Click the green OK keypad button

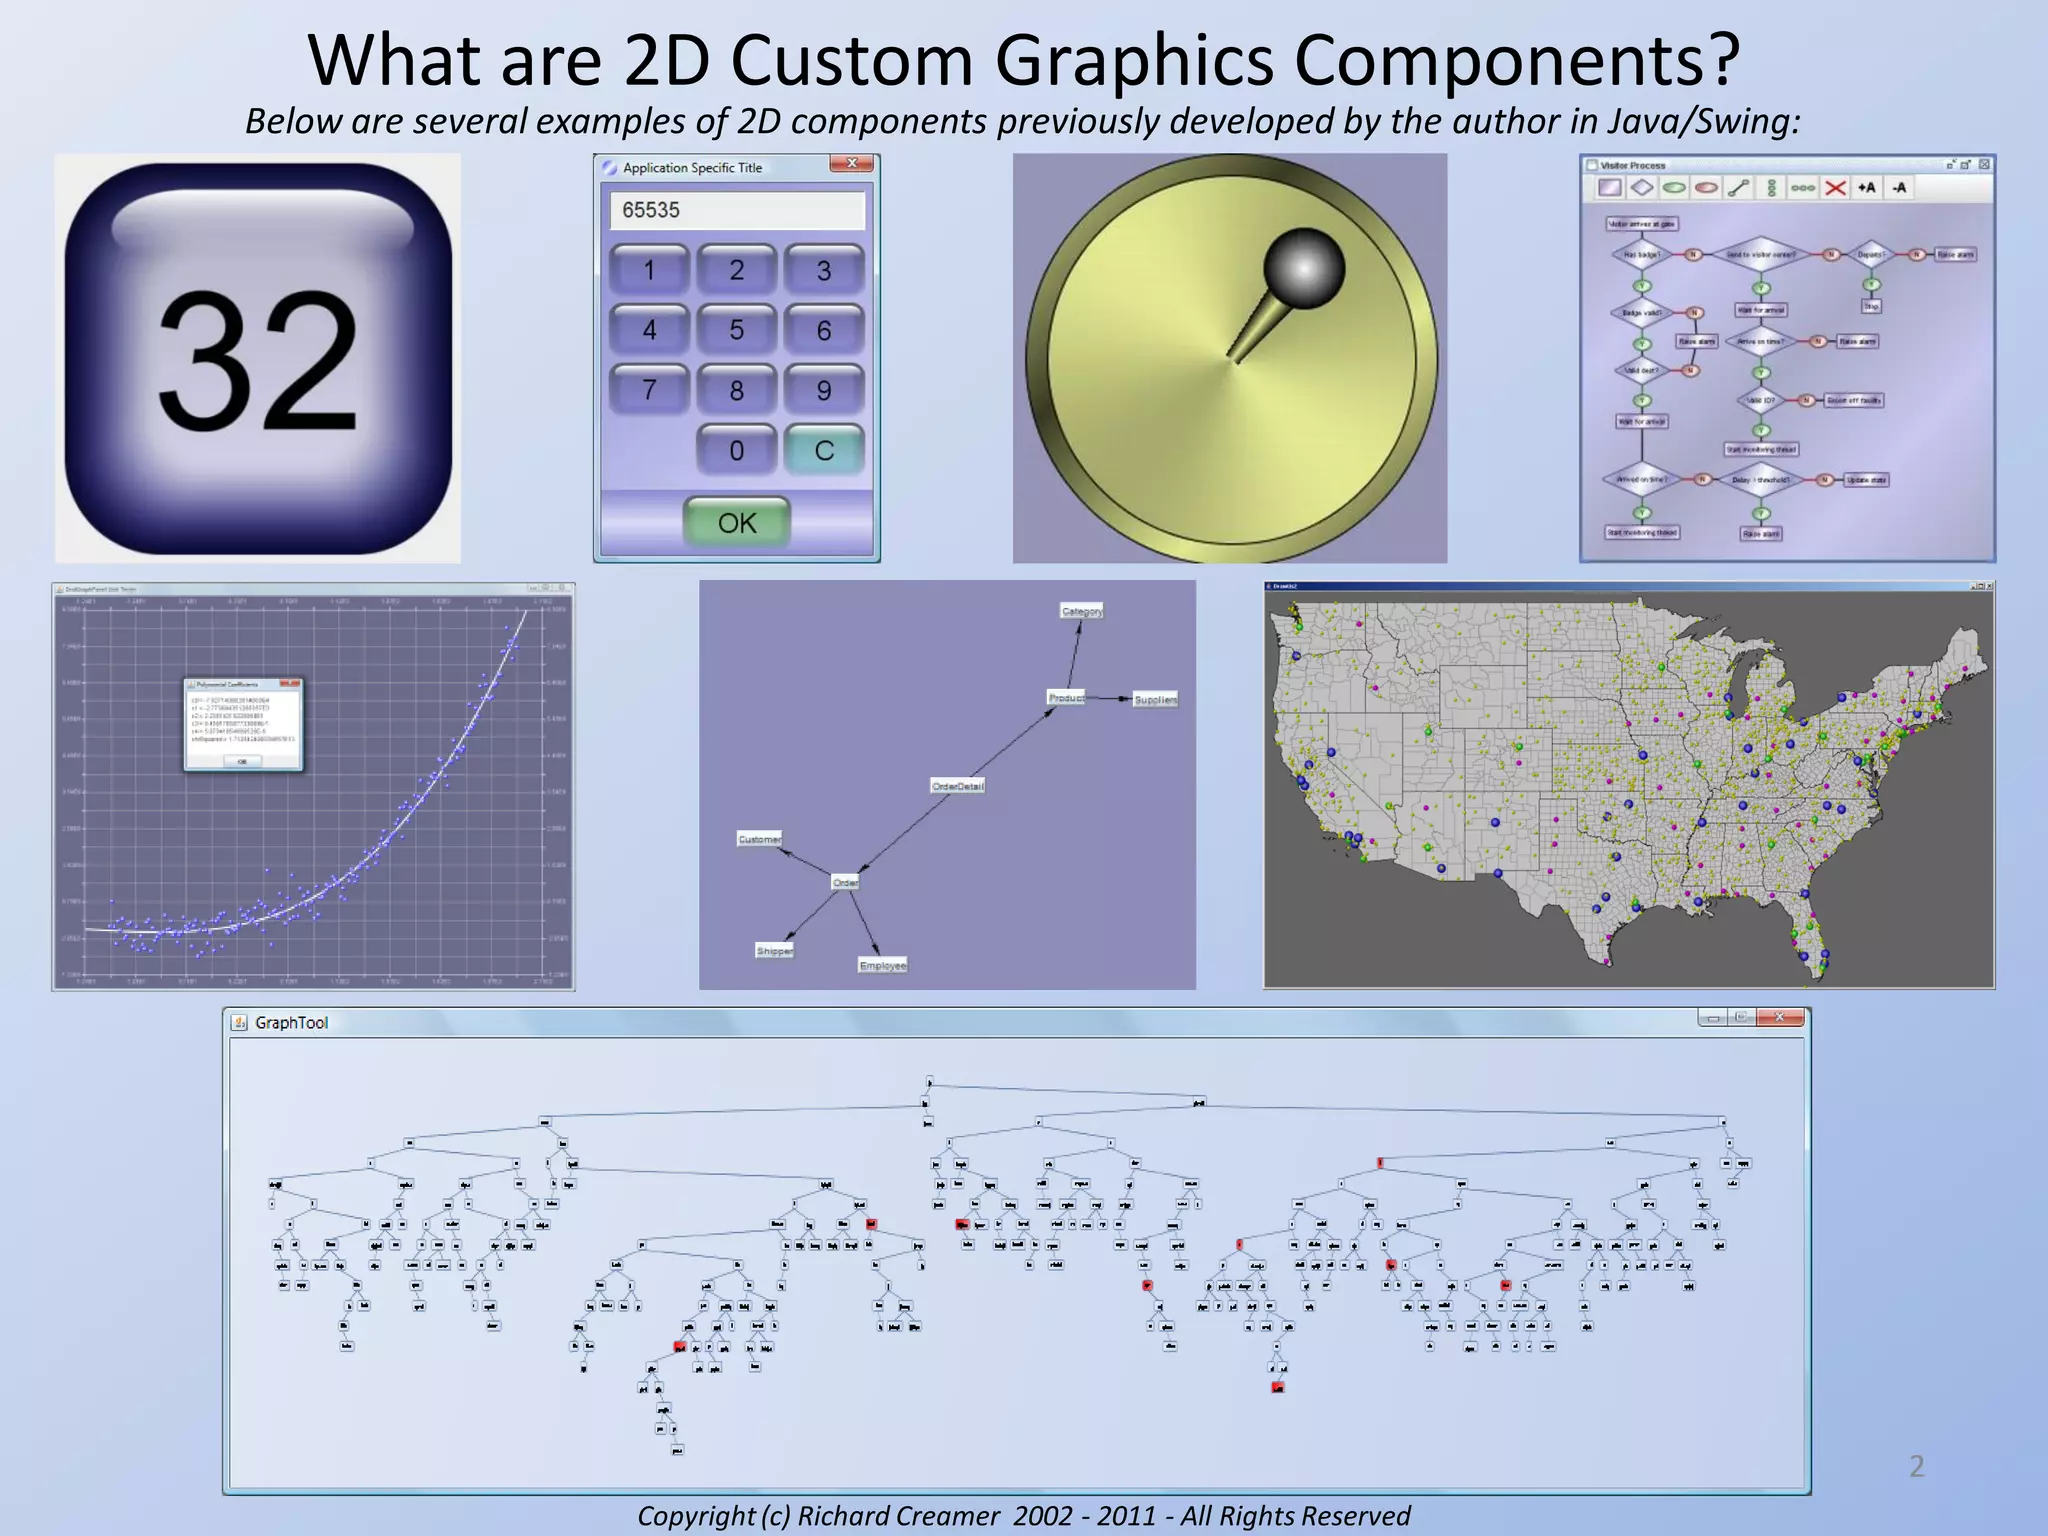point(737,522)
